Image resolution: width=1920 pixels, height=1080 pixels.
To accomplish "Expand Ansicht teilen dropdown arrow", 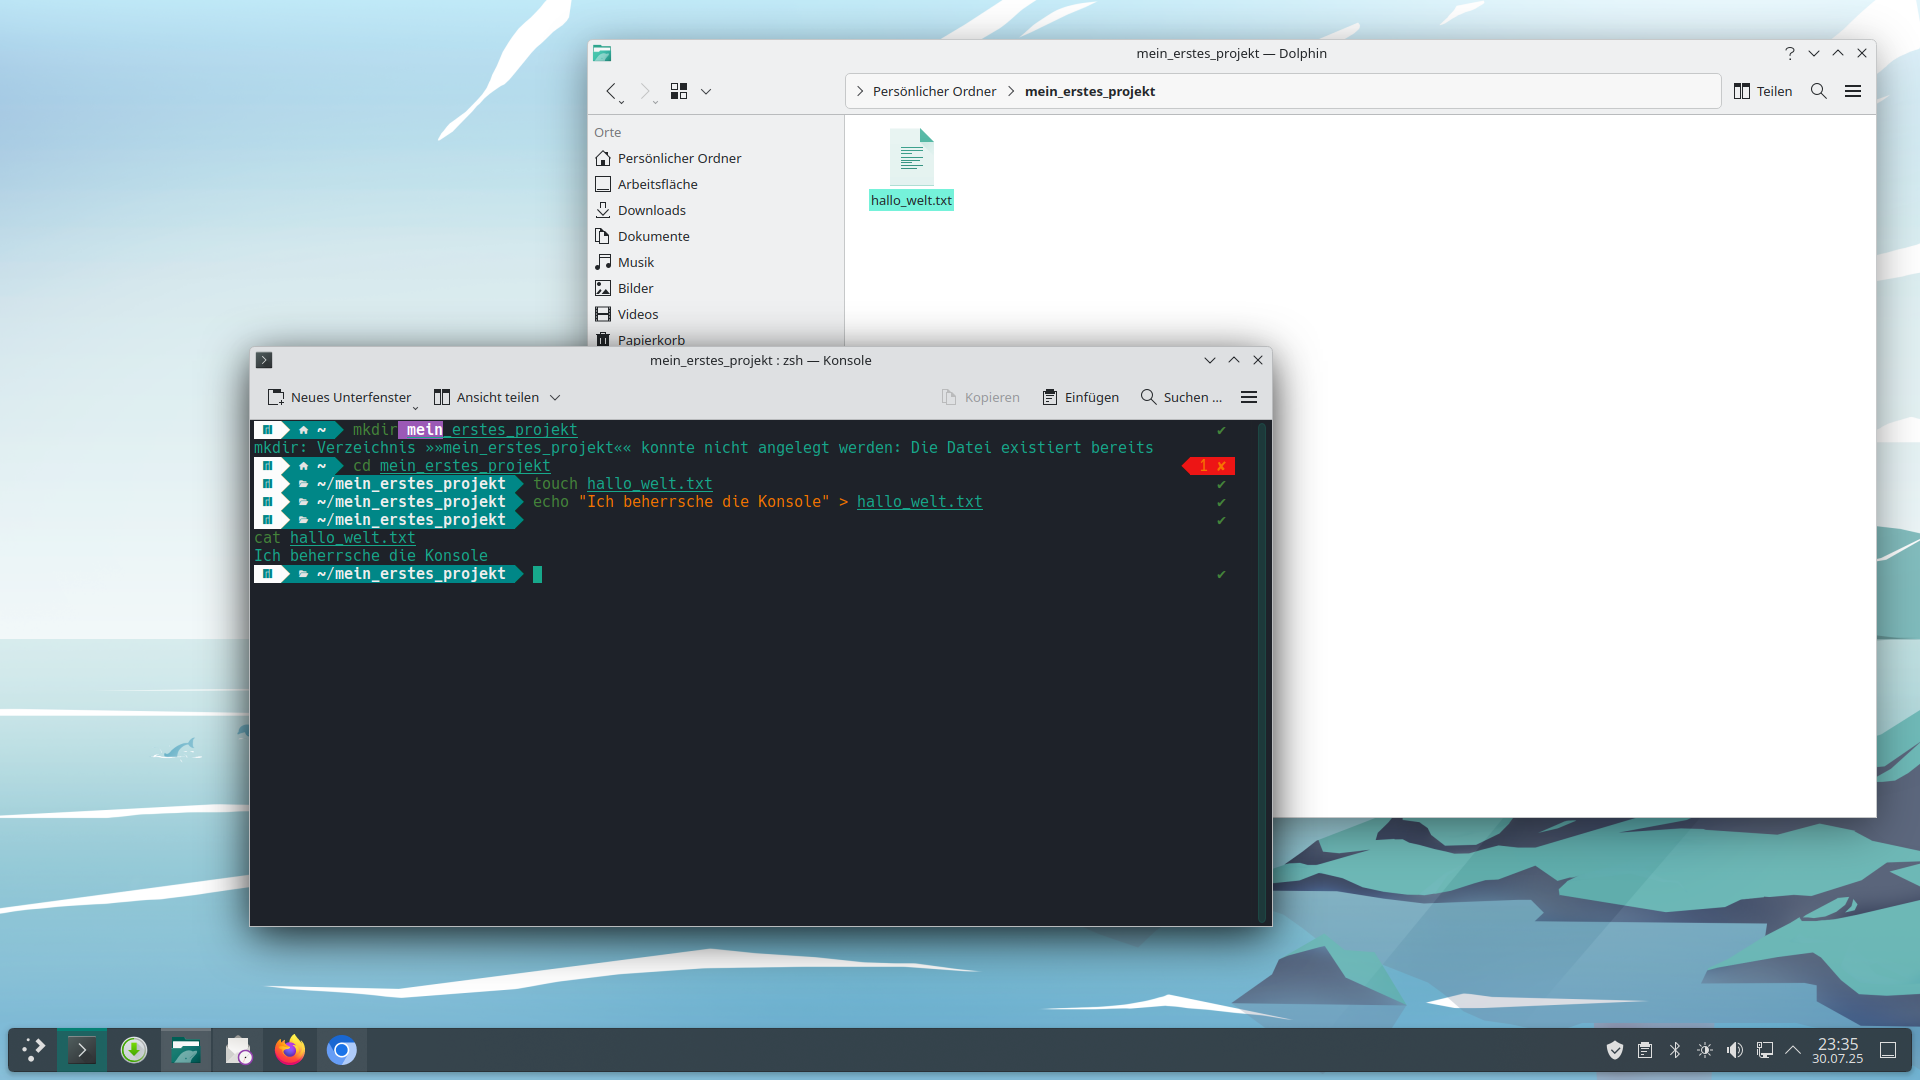I will tap(555, 397).
